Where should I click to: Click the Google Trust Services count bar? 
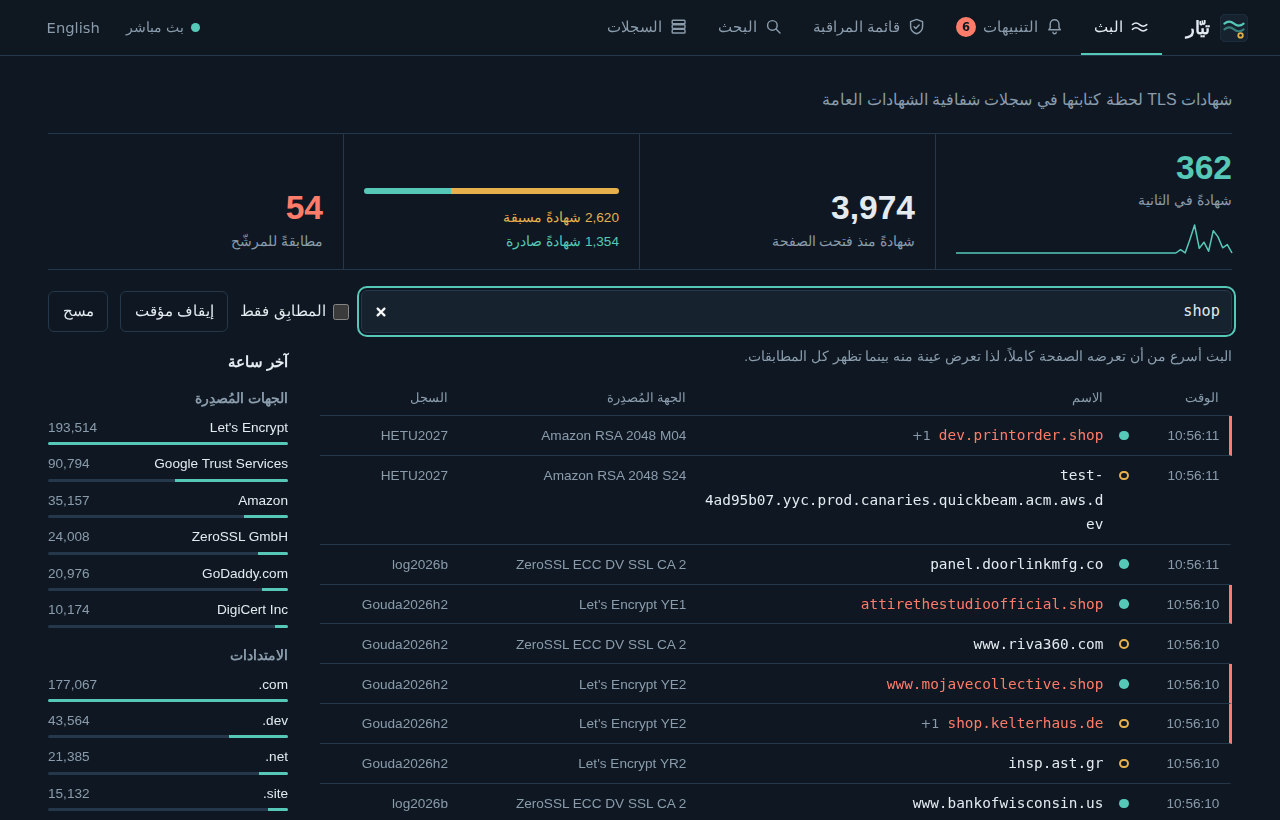168,480
